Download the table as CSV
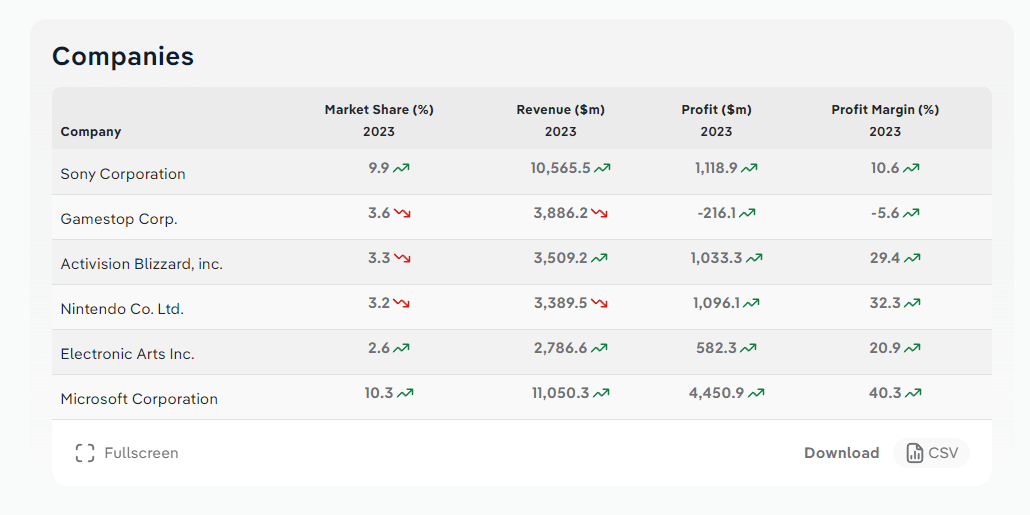 tap(931, 453)
